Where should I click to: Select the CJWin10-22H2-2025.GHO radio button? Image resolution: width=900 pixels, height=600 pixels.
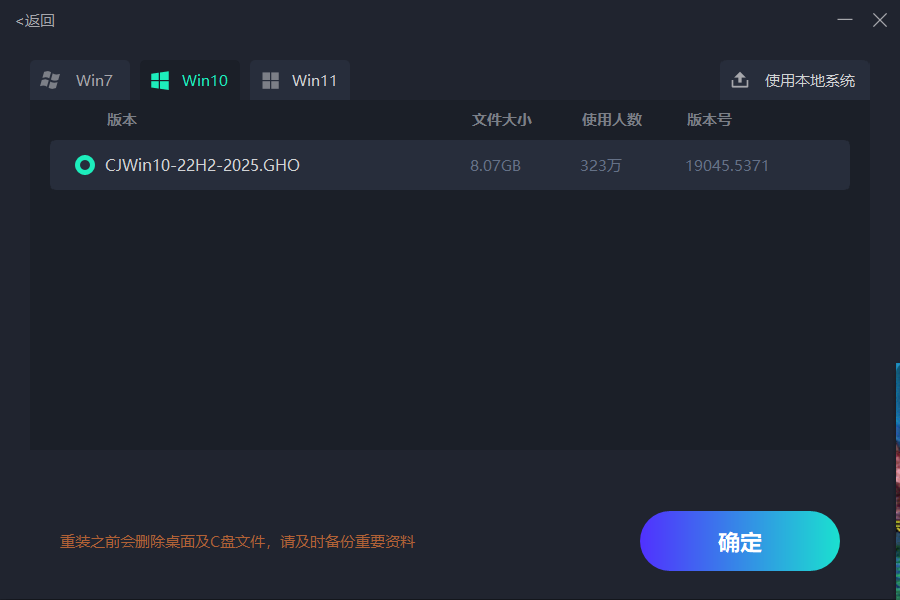pos(85,165)
